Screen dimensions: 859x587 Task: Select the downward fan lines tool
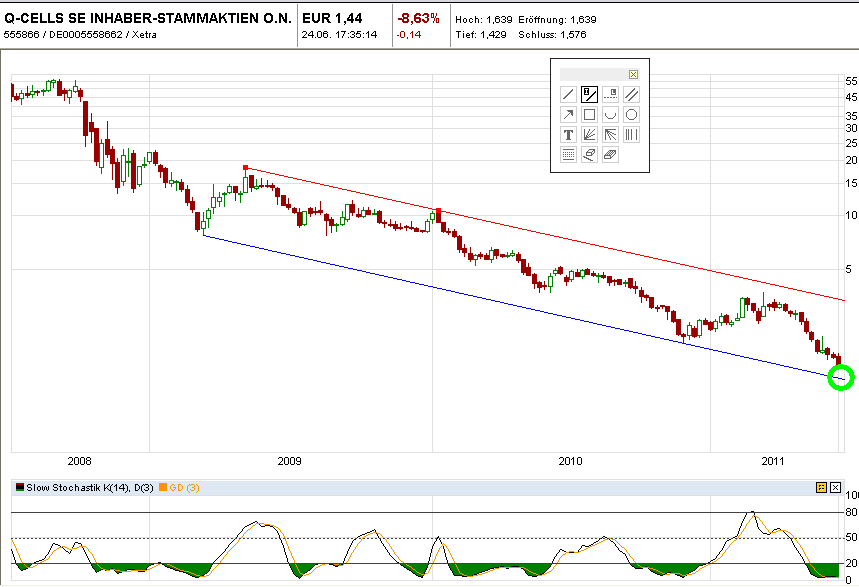click(610, 135)
